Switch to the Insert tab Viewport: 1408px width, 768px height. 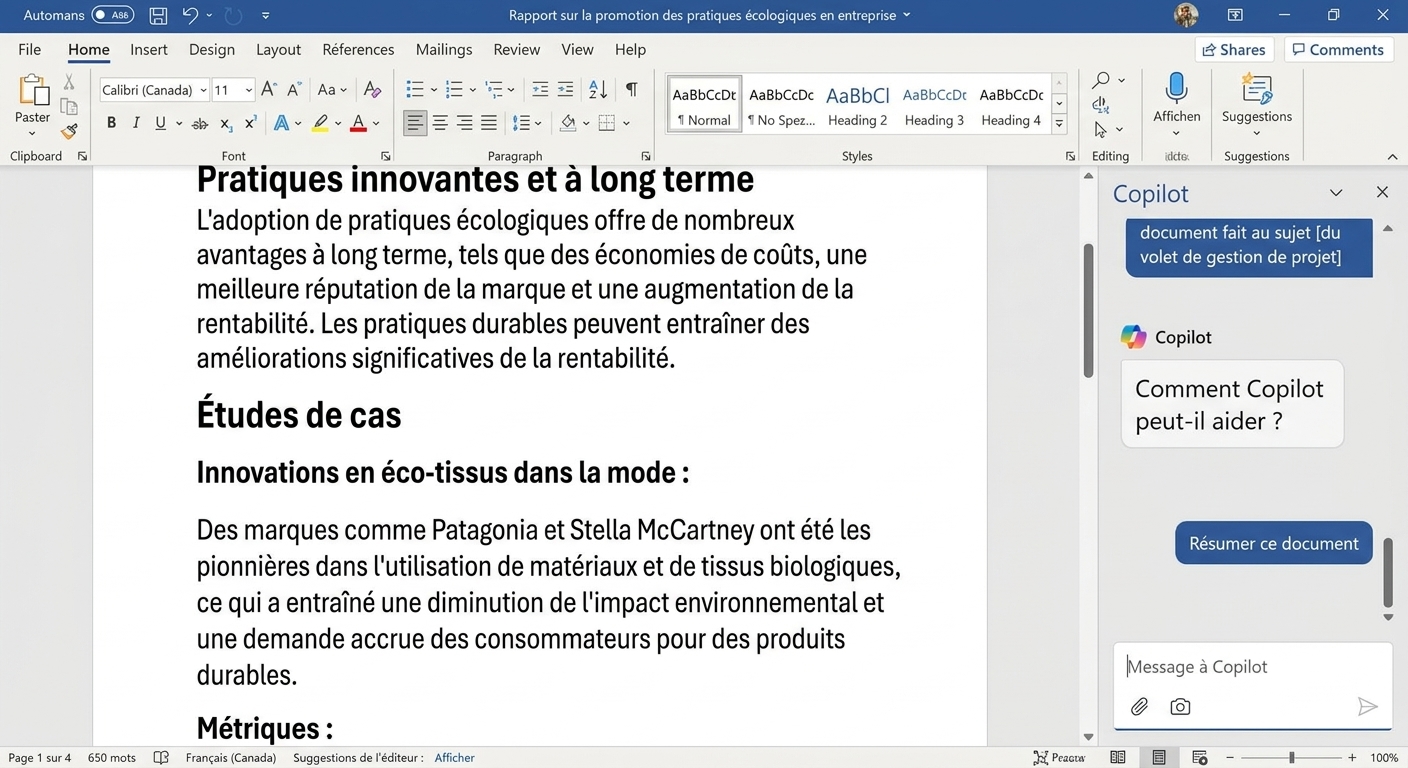pyautogui.click(x=149, y=49)
